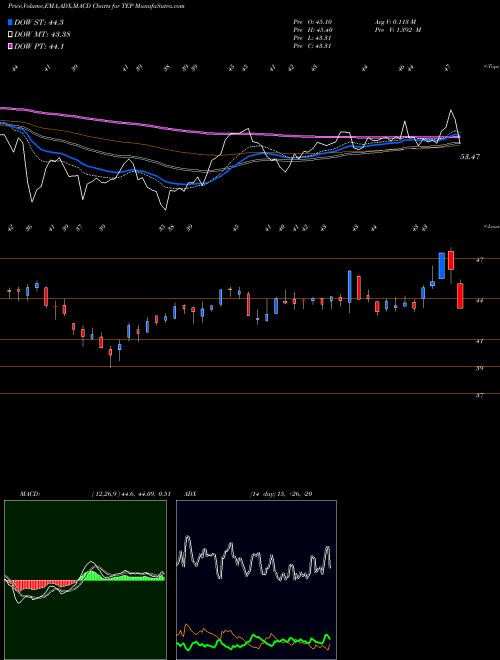Click the tall blue candlestick near 47
Screen dimensions: 500x660
[441, 266]
